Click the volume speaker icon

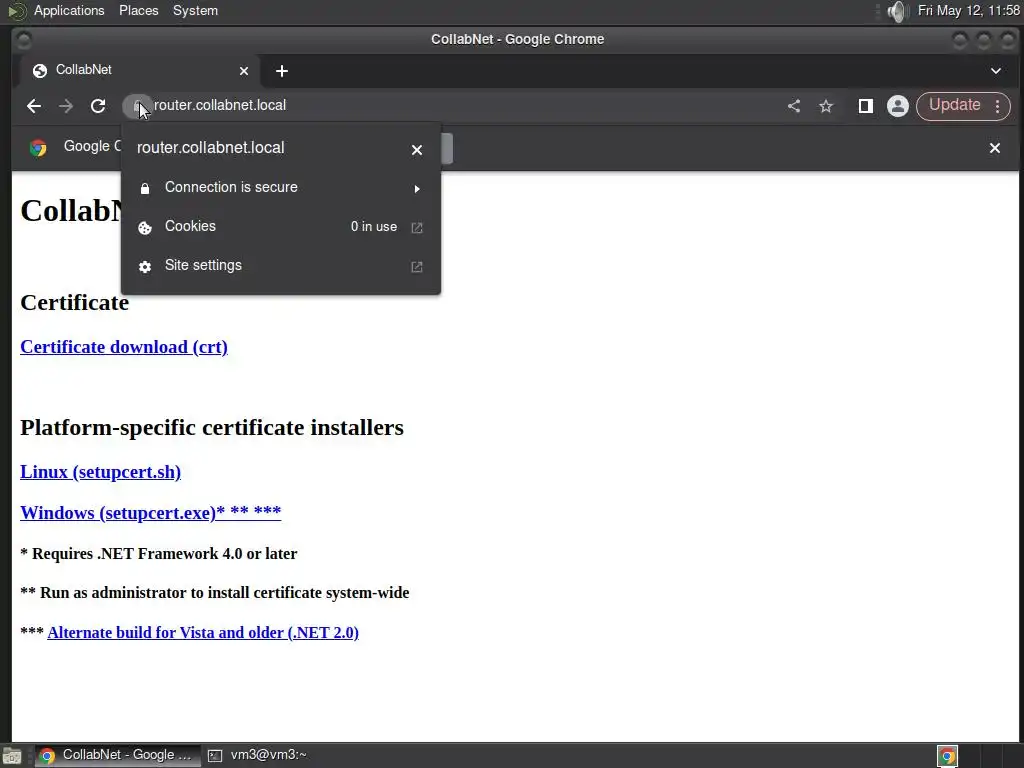[x=898, y=11]
